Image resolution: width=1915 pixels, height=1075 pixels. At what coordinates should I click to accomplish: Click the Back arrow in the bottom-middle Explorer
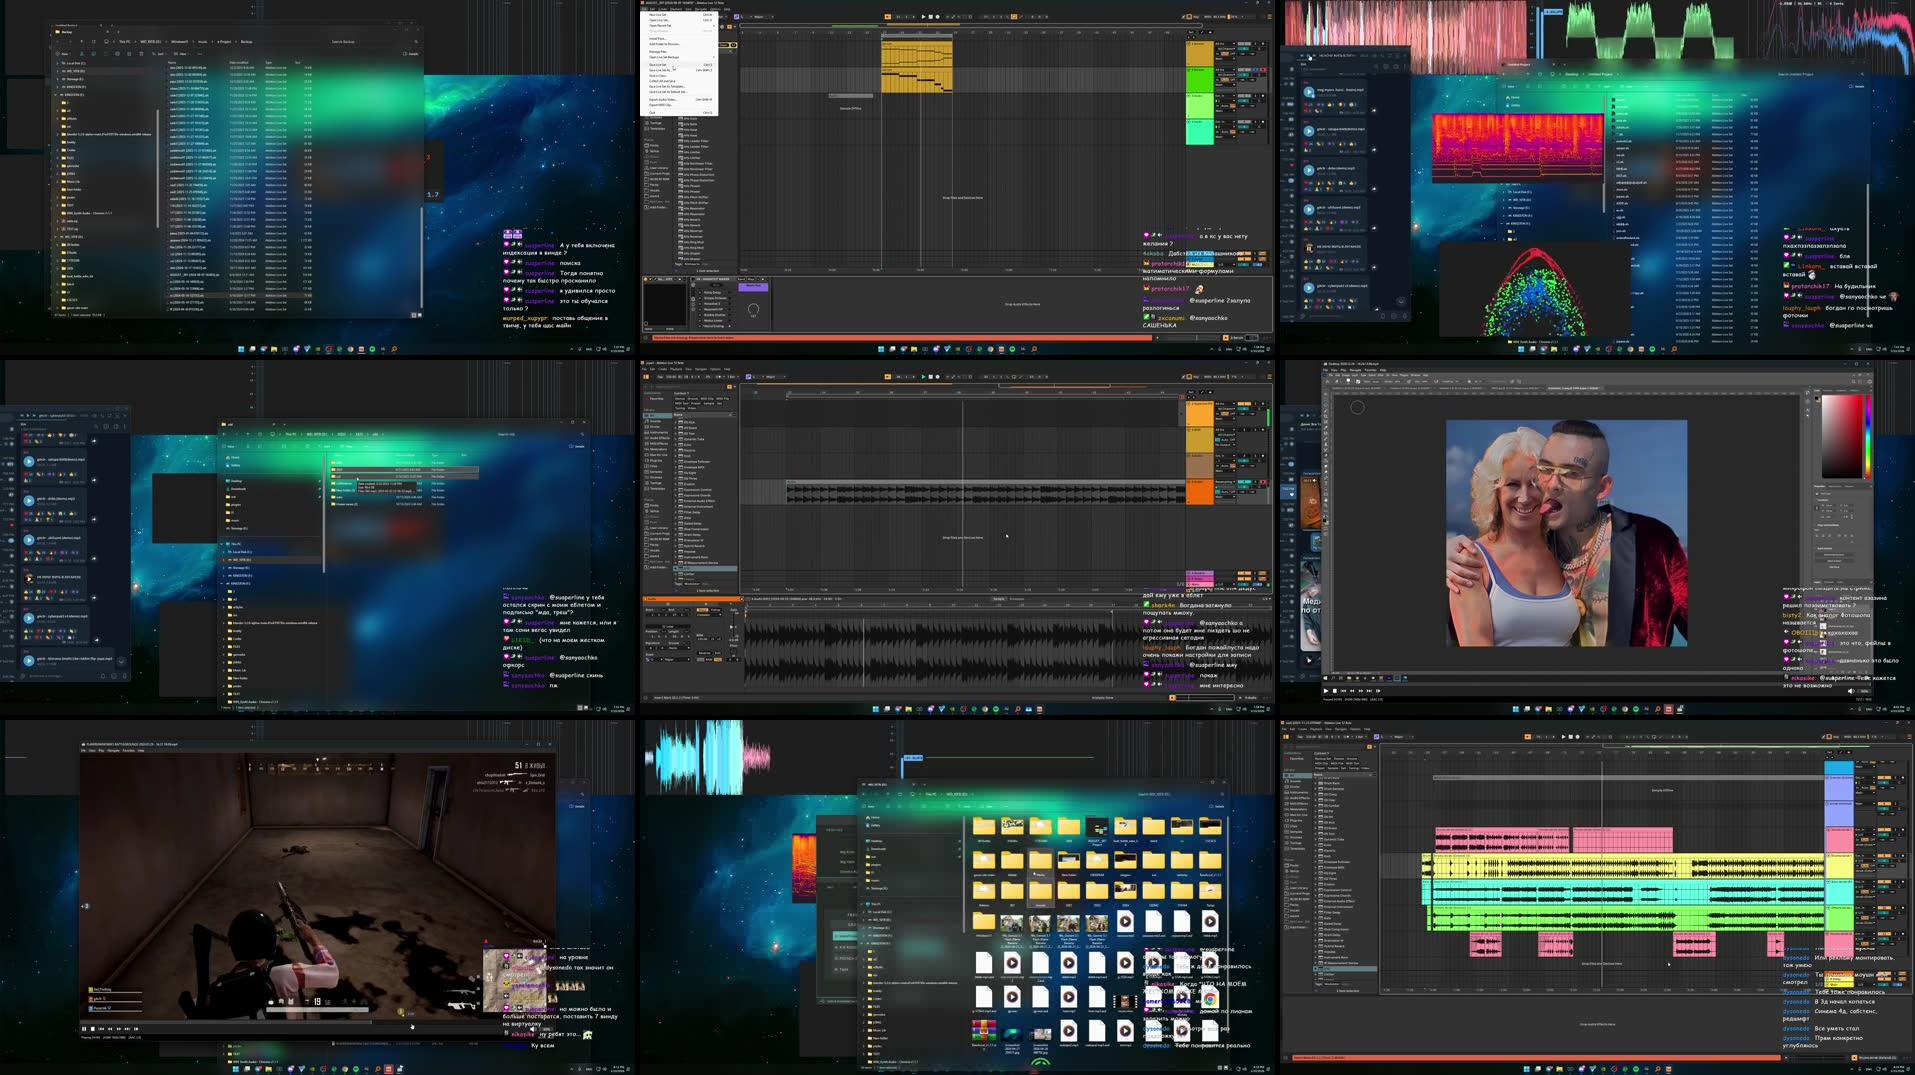click(x=864, y=794)
